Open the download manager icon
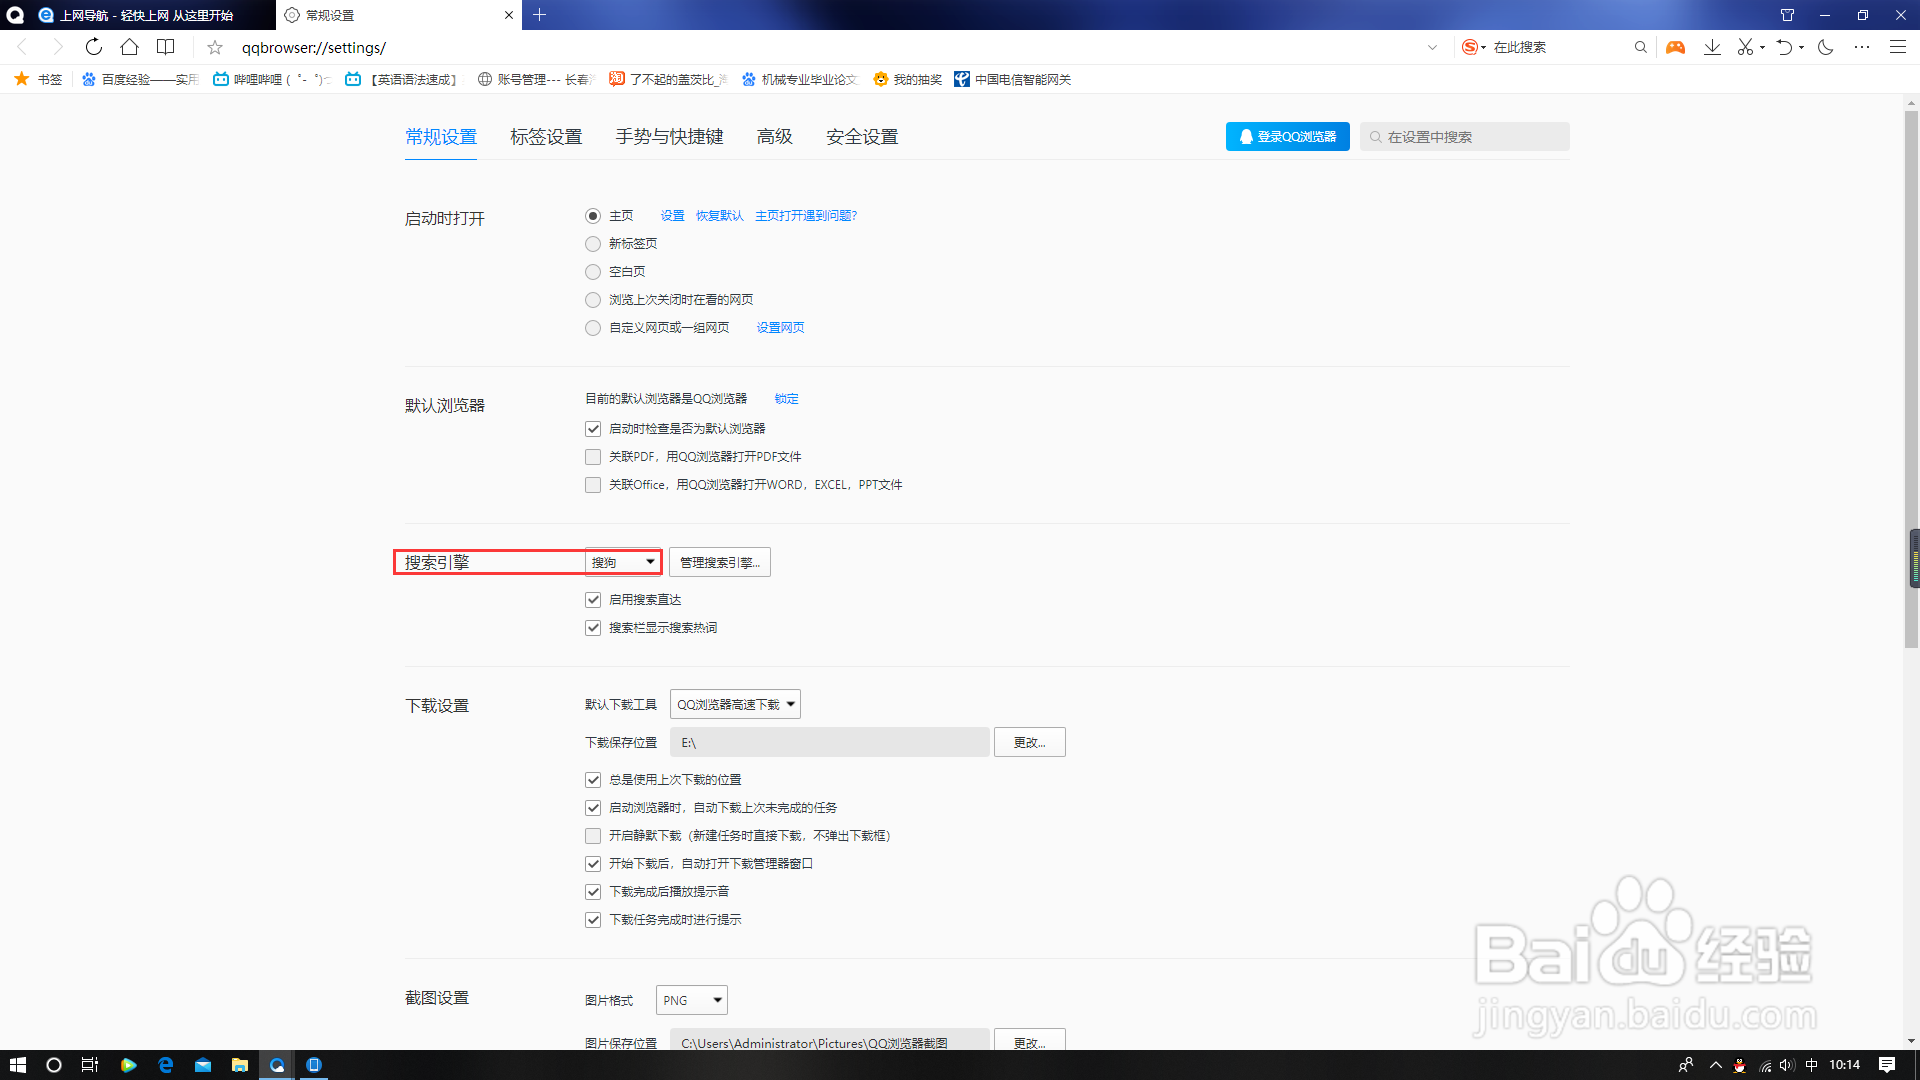Image resolution: width=1920 pixels, height=1080 pixels. [1712, 47]
